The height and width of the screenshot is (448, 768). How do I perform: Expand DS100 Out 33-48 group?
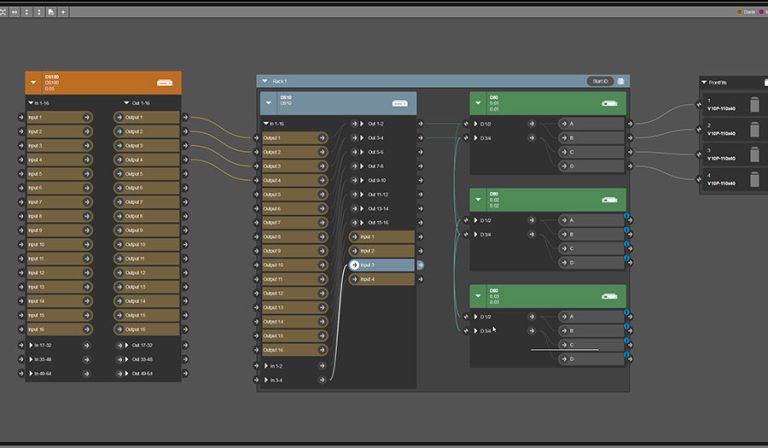tap(126, 359)
